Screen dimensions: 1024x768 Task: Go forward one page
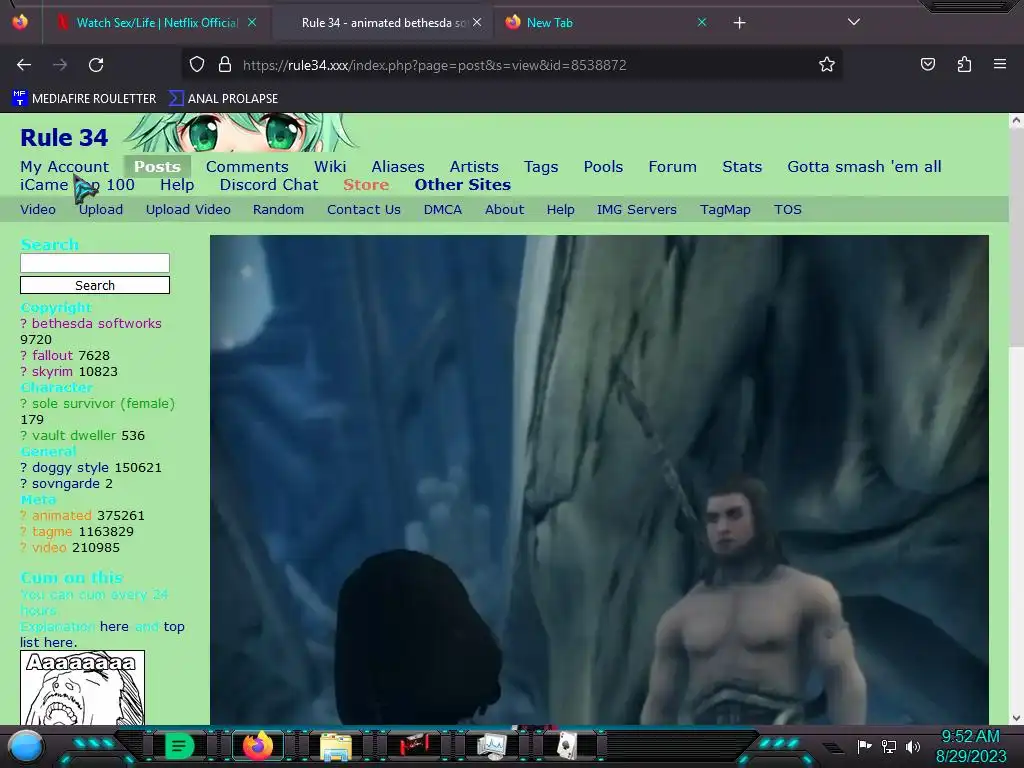pos(60,65)
